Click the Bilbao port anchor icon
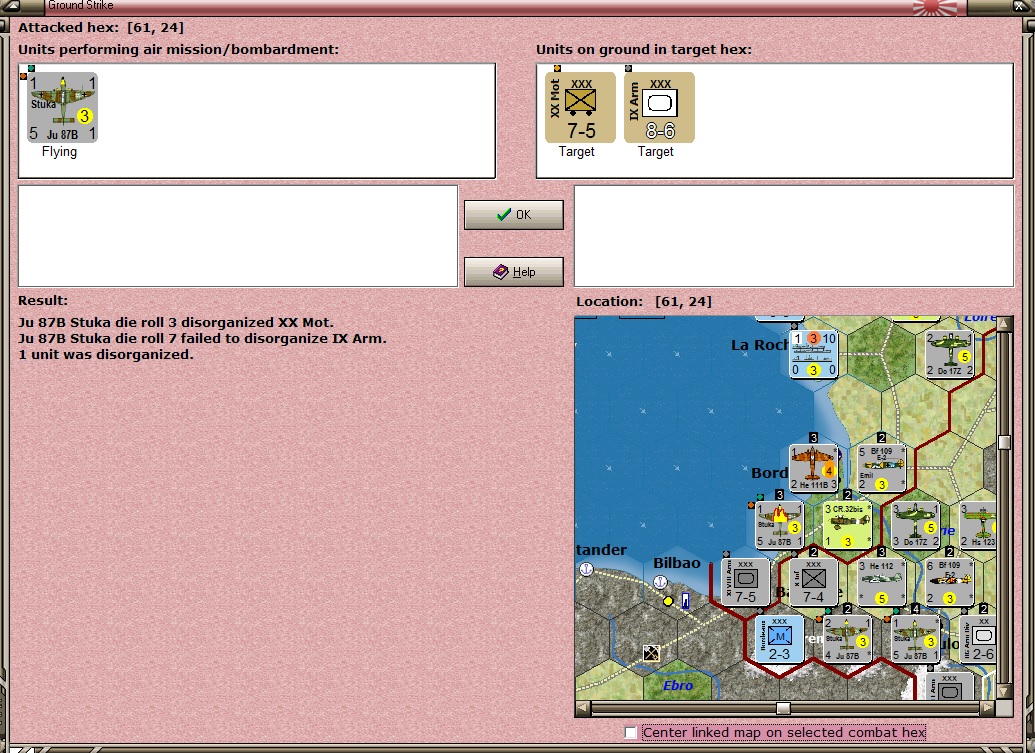Viewport: 1035px width, 753px height. click(659, 581)
